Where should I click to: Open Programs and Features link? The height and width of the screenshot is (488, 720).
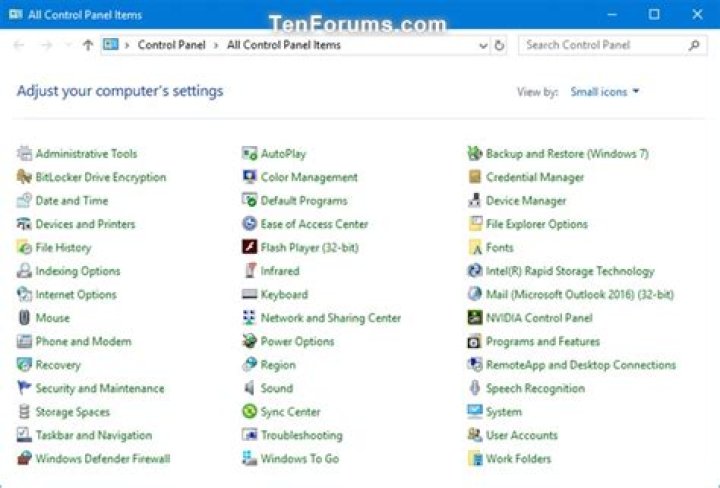click(x=543, y=341)
